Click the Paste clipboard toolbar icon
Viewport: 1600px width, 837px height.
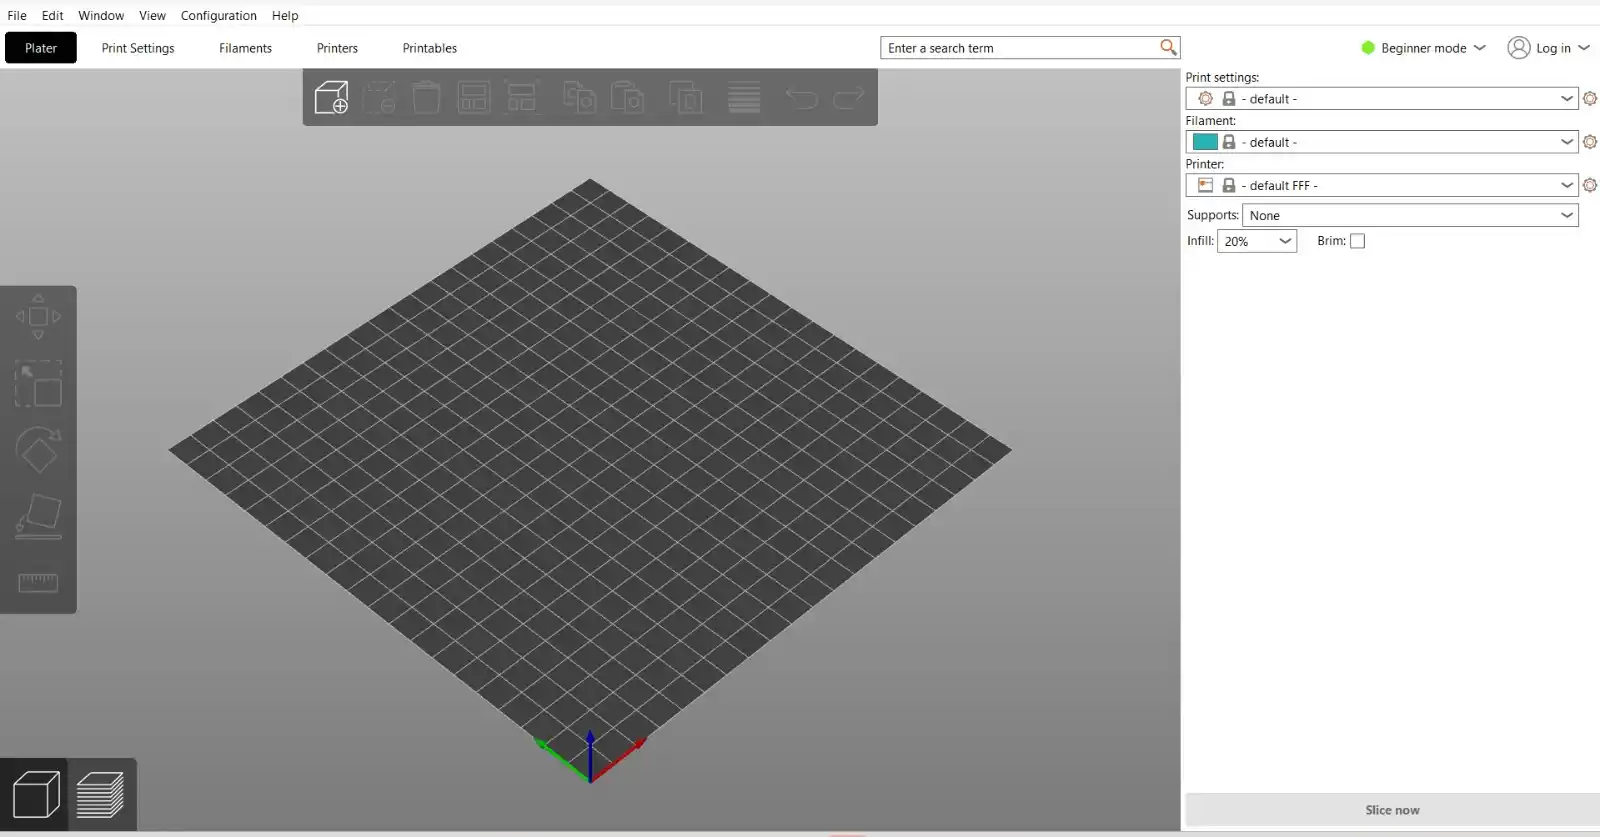pyautogui.click(x=627, y=97)
